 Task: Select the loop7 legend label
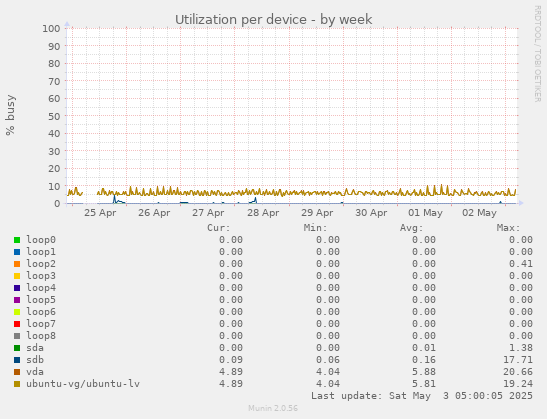41,323
